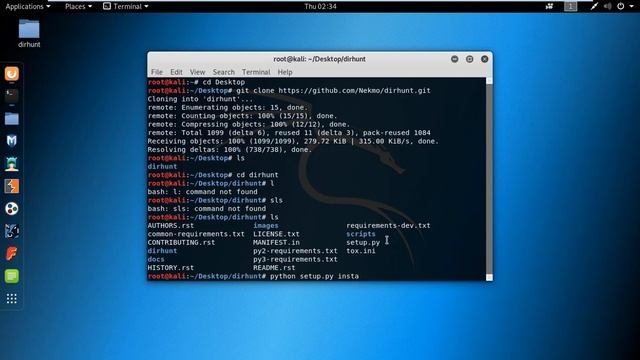Click py3-requirements.txt in listing

(x=295, y=259)
